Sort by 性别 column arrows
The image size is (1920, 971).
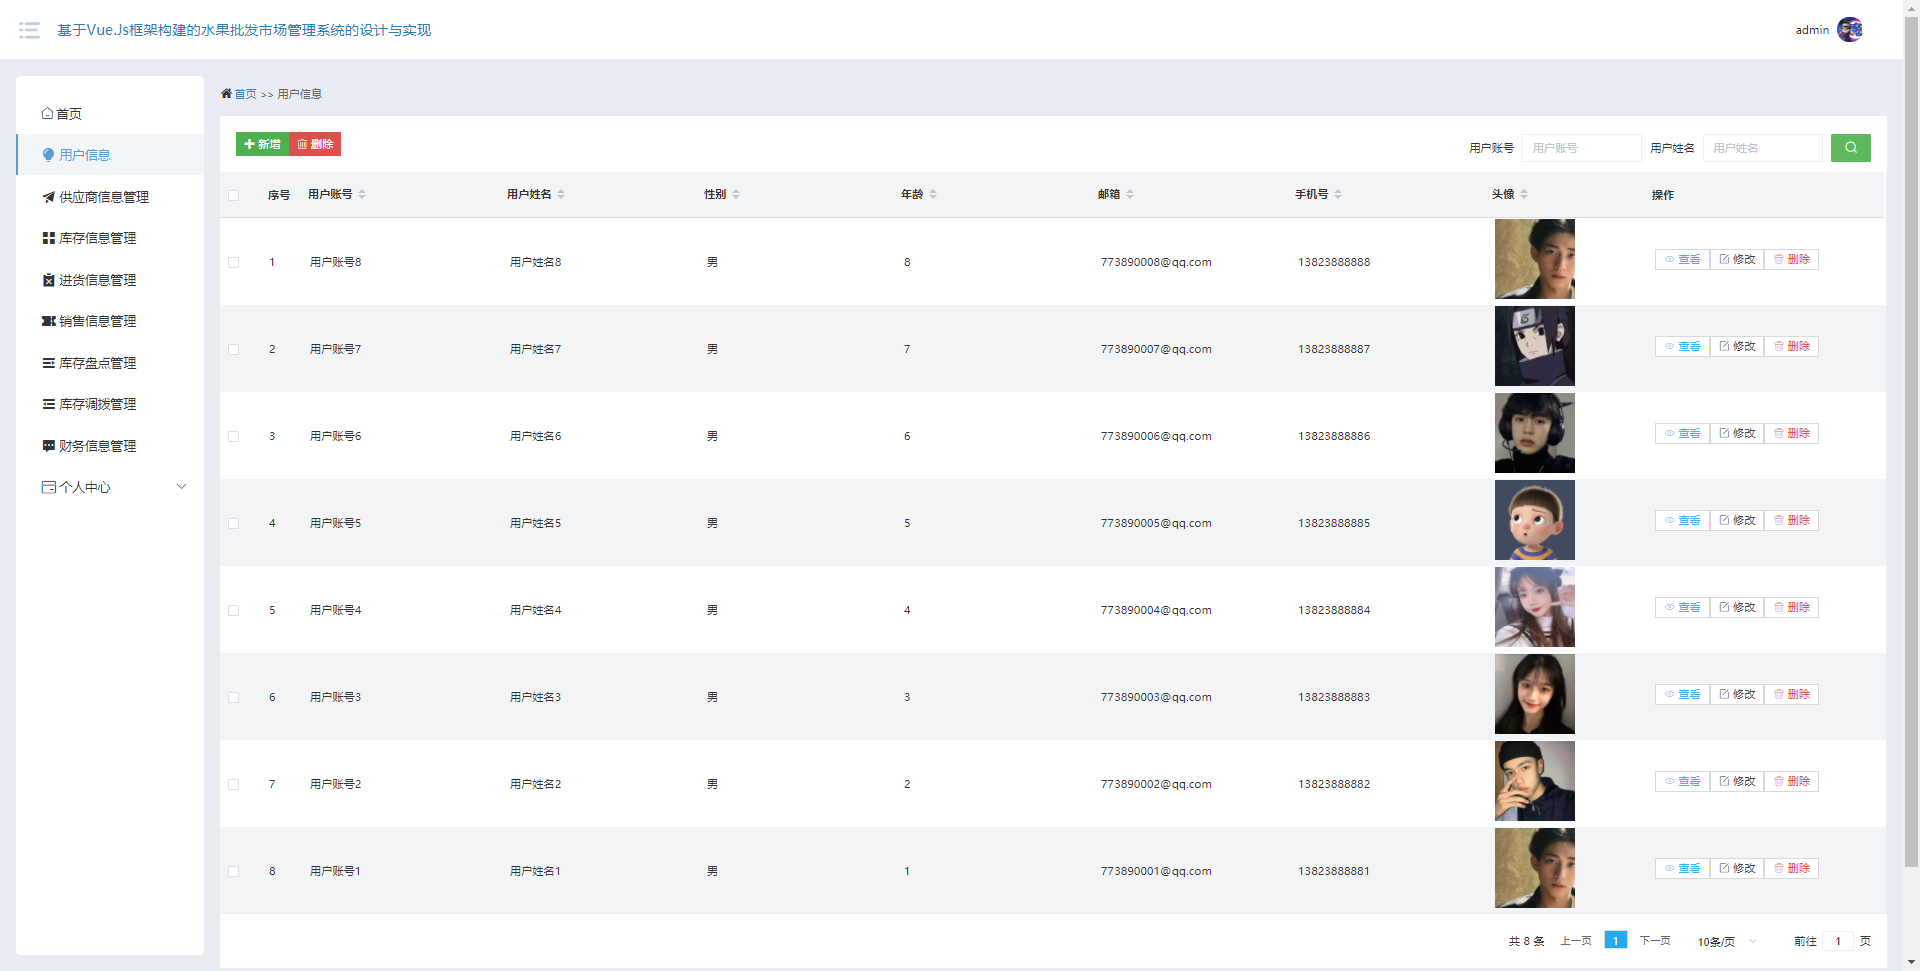pos(736,194)
